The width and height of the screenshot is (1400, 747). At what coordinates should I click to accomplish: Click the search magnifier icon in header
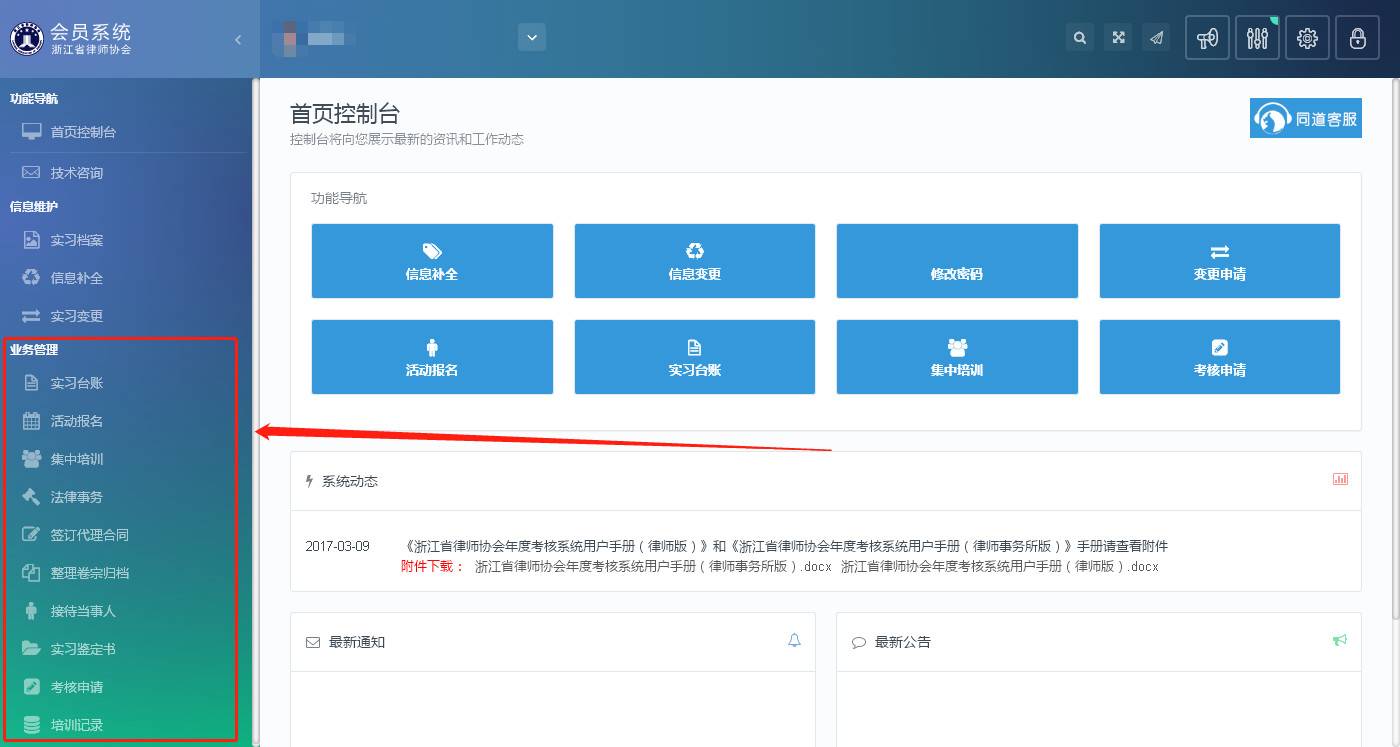pyautogui.click(x=1079, y=38)
